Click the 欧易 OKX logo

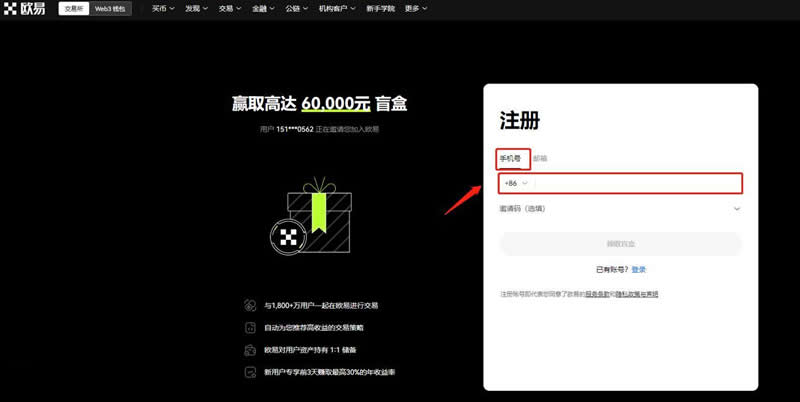click(28, 9)
